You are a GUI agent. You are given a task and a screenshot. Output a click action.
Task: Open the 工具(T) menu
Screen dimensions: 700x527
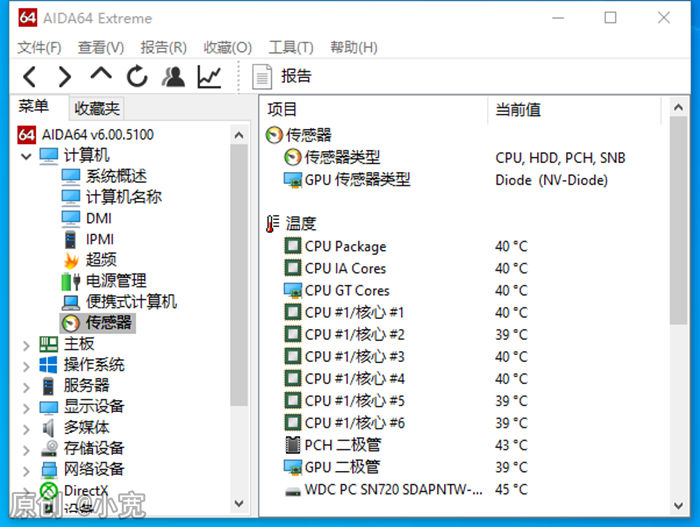click(291, 47)
